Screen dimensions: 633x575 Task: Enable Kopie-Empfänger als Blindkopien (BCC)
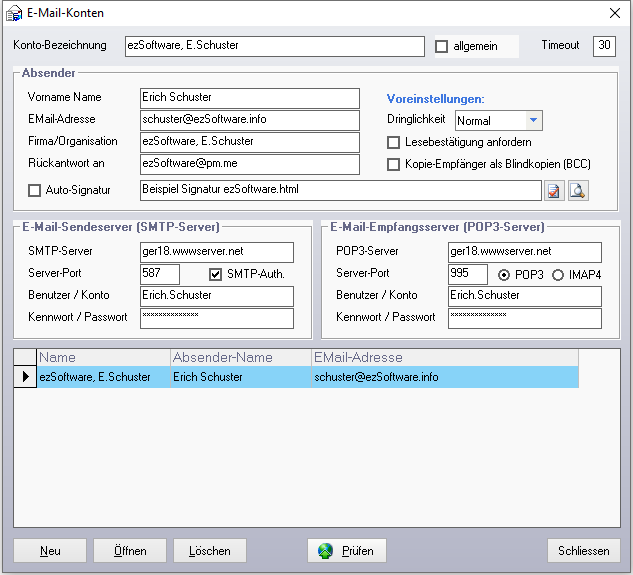[394, 164]
